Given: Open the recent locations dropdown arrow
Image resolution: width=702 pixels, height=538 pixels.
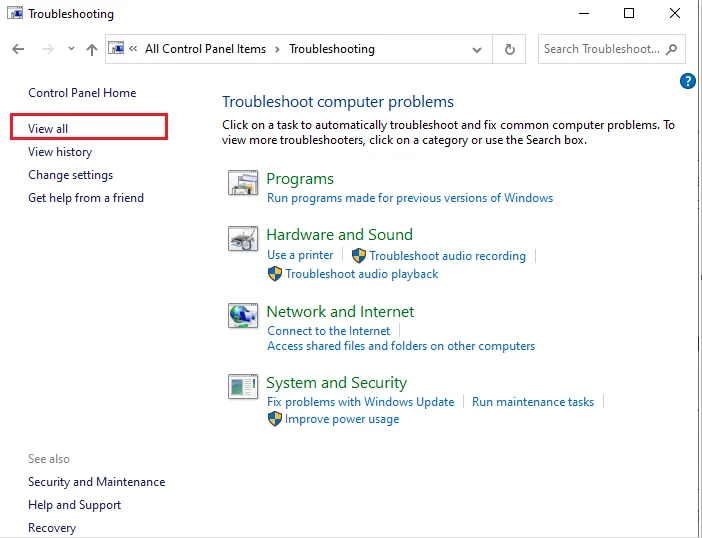Looking at the screenshot, I should point(71,49).
